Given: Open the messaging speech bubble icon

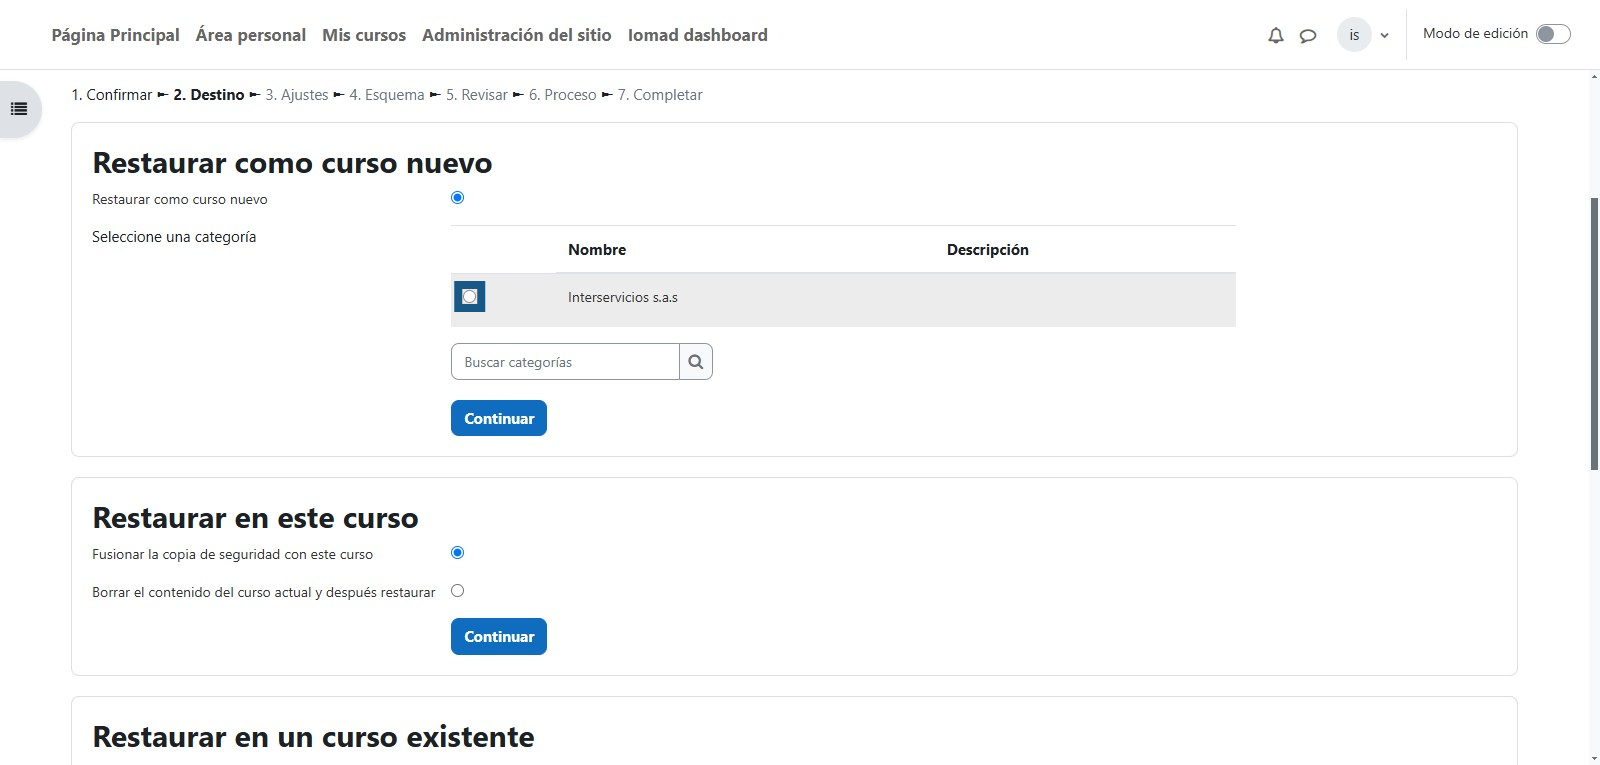Looking at the screenshot, I should [x=1307, y=35].
